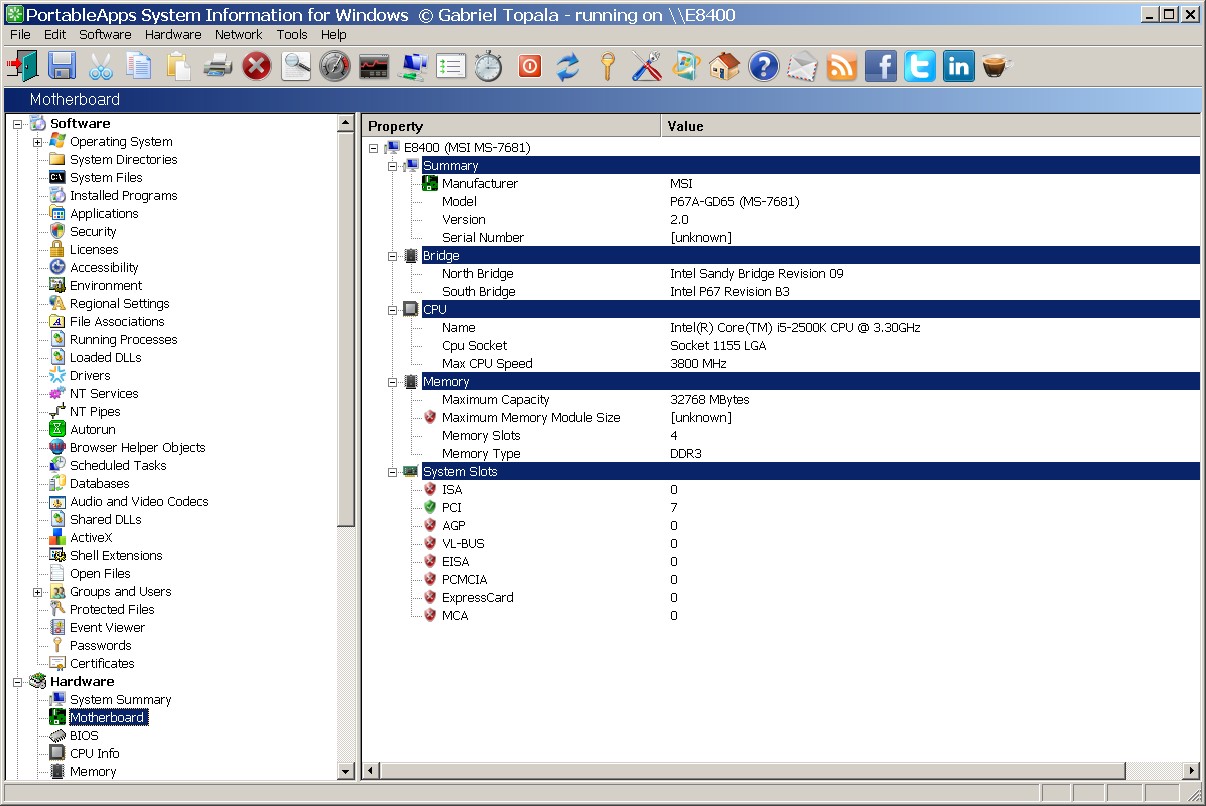Image resolution: width=1206 pixels, height=806 pixels.
Task: Open the speedometer gauge tool
Action: (335, 66)
